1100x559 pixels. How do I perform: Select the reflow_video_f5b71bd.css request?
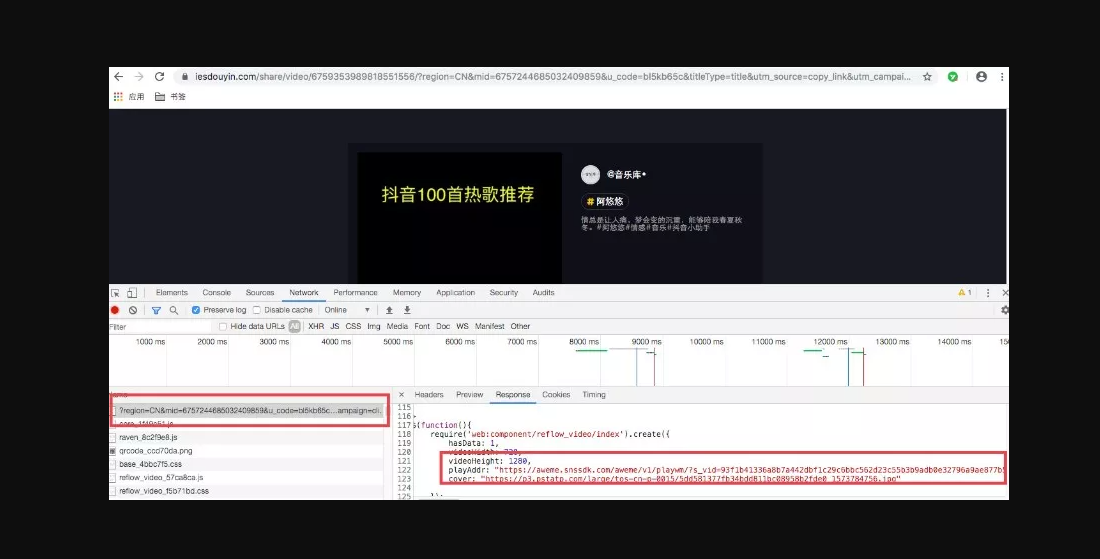(246, 491)
